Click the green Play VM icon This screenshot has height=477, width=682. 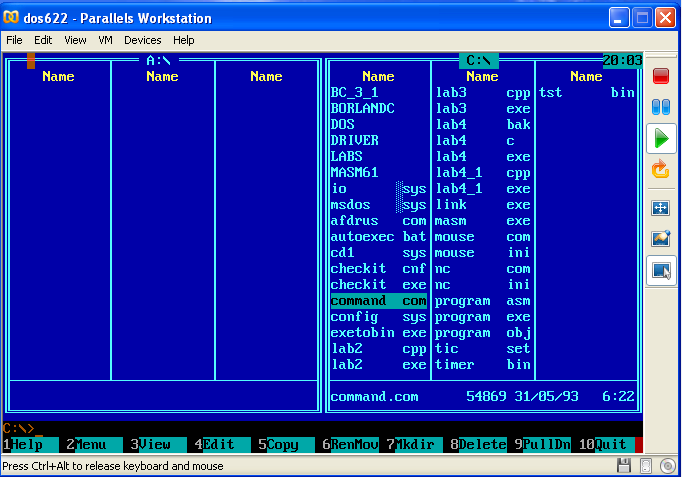pyautogui.click(x=661, y=139)
